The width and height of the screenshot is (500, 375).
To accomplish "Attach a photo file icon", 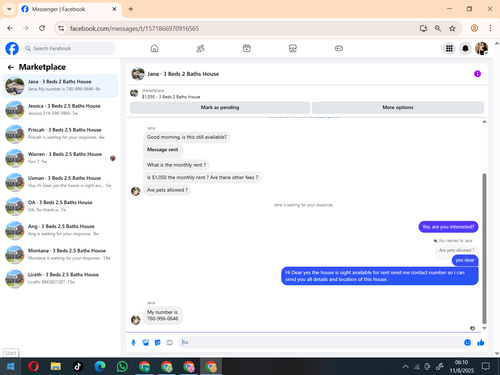I will coord(146,342).
